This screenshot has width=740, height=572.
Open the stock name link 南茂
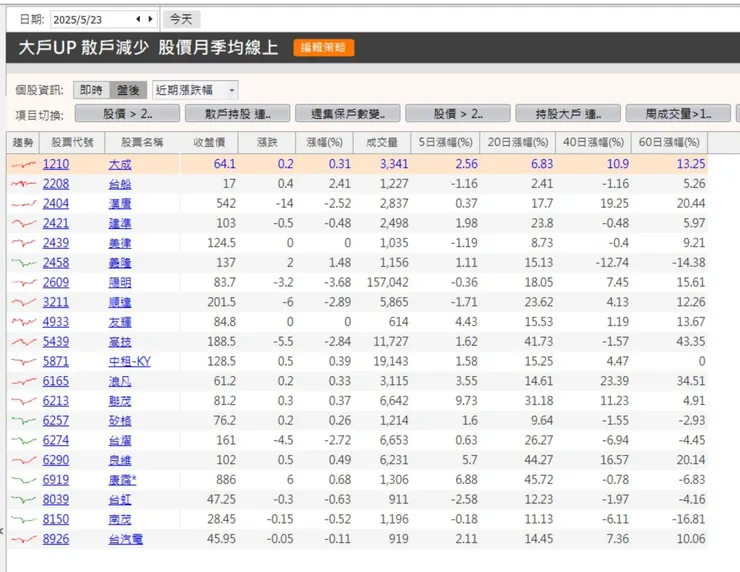tap(120, 520)
